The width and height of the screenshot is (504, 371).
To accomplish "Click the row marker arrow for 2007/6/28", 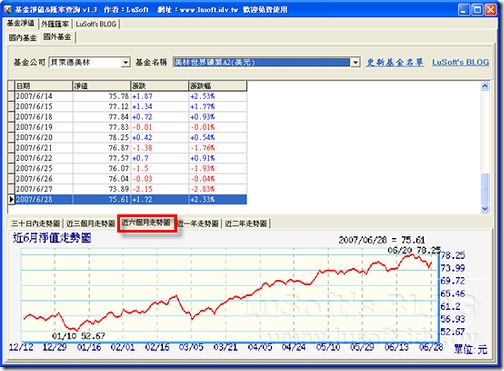I will coord(11,199).
